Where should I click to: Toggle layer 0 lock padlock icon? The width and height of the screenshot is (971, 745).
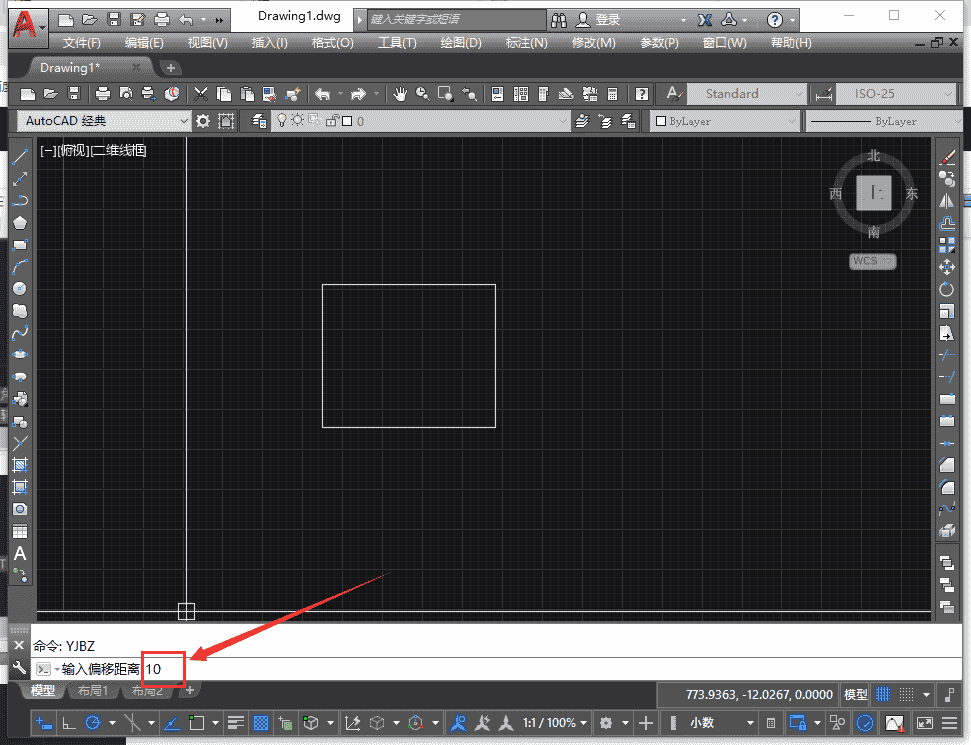coord(333,120)
